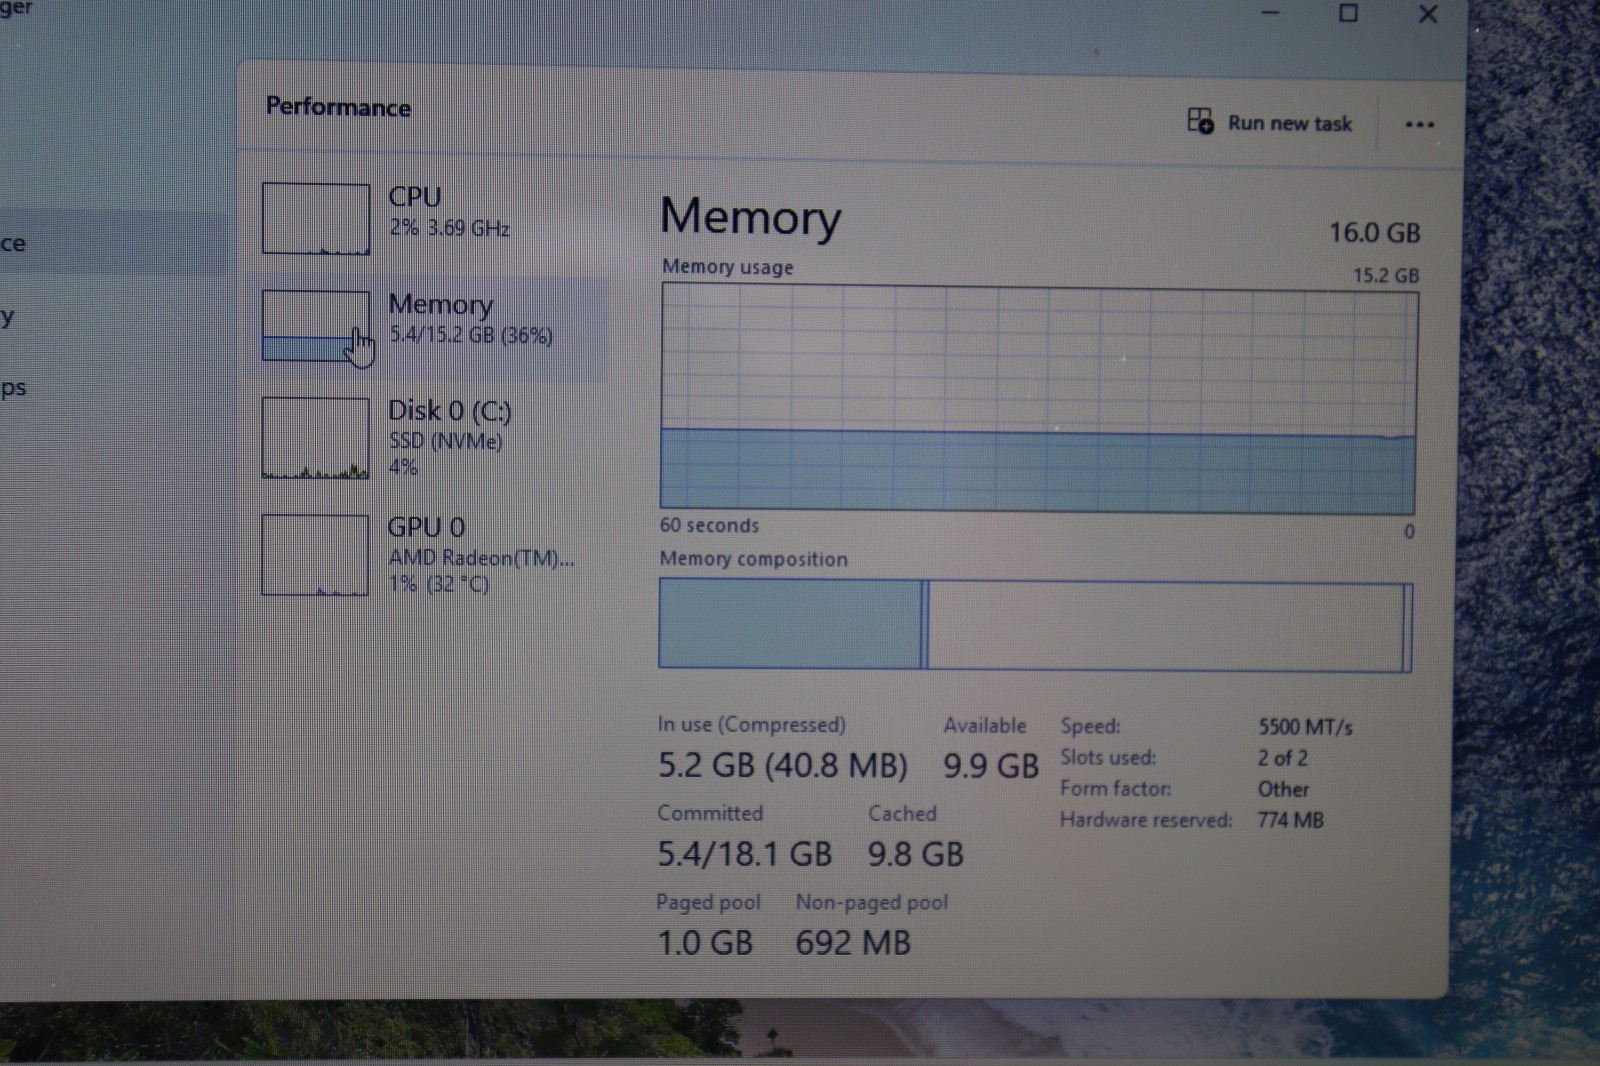Click the 16.0 GB total memory label

coord(1374,233)
